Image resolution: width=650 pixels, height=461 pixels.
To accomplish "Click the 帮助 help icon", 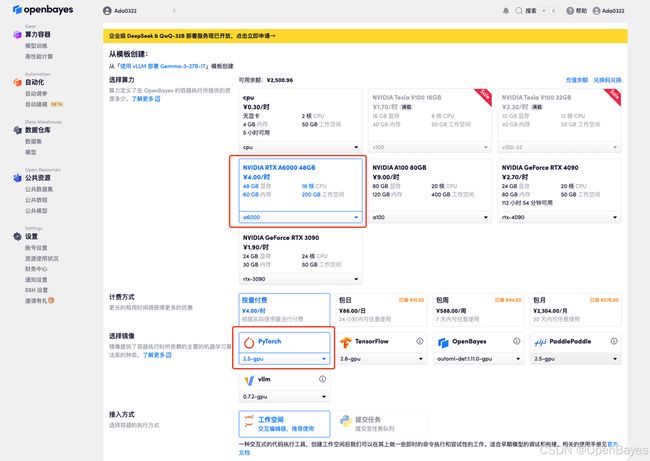I will coord(570,11).
